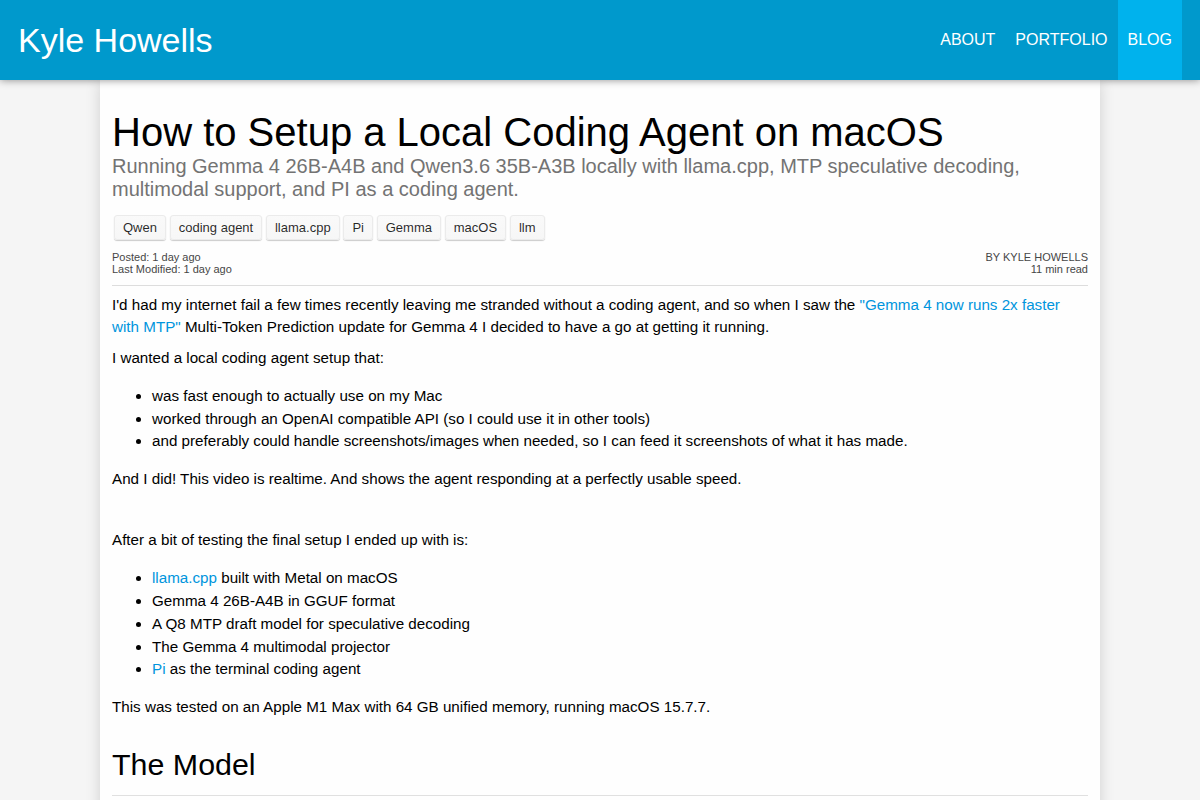Select the BLOG nav tab
1200x800 pixels.
[x=1150, y=40]
